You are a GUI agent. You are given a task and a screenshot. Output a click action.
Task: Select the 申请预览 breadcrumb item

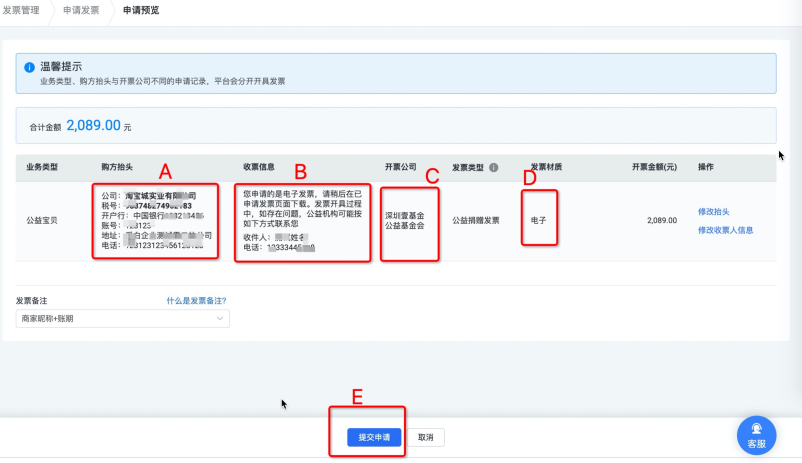141,10
